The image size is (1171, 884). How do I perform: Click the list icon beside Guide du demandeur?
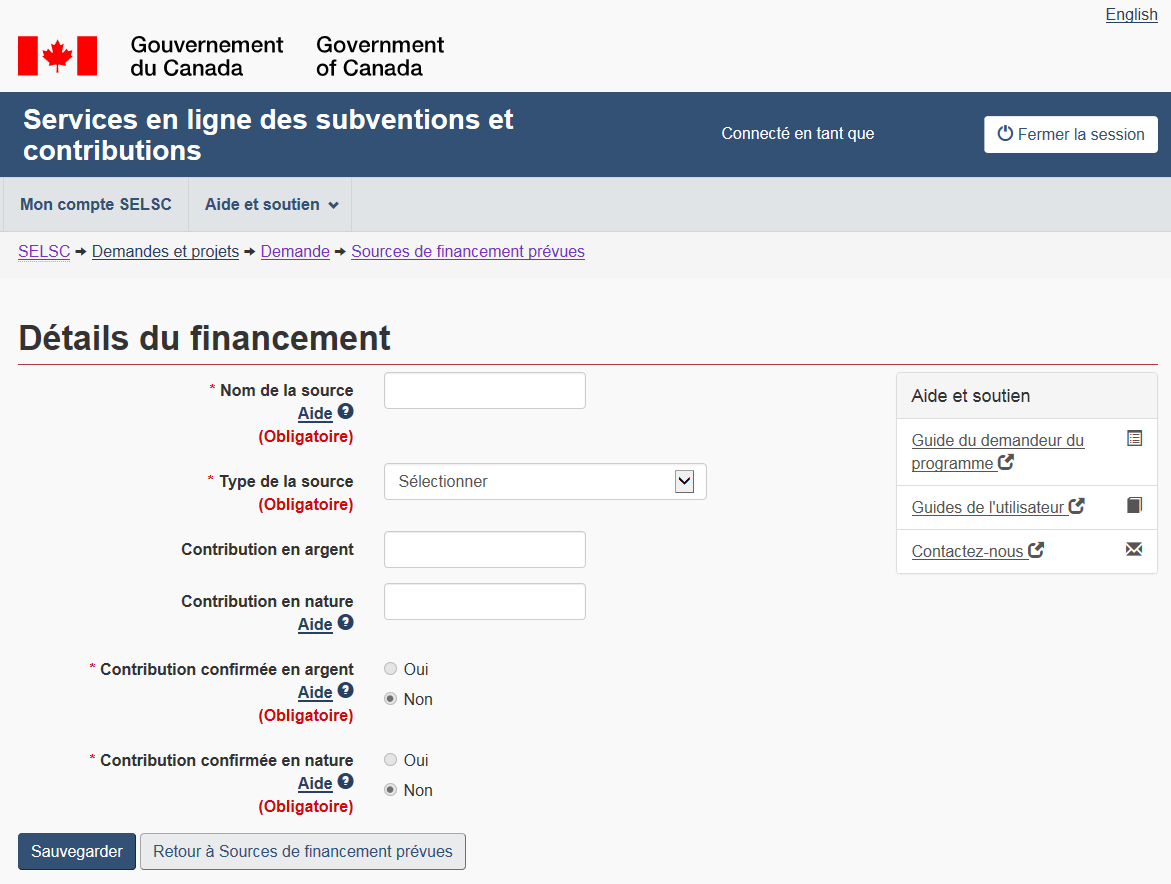1134,438
